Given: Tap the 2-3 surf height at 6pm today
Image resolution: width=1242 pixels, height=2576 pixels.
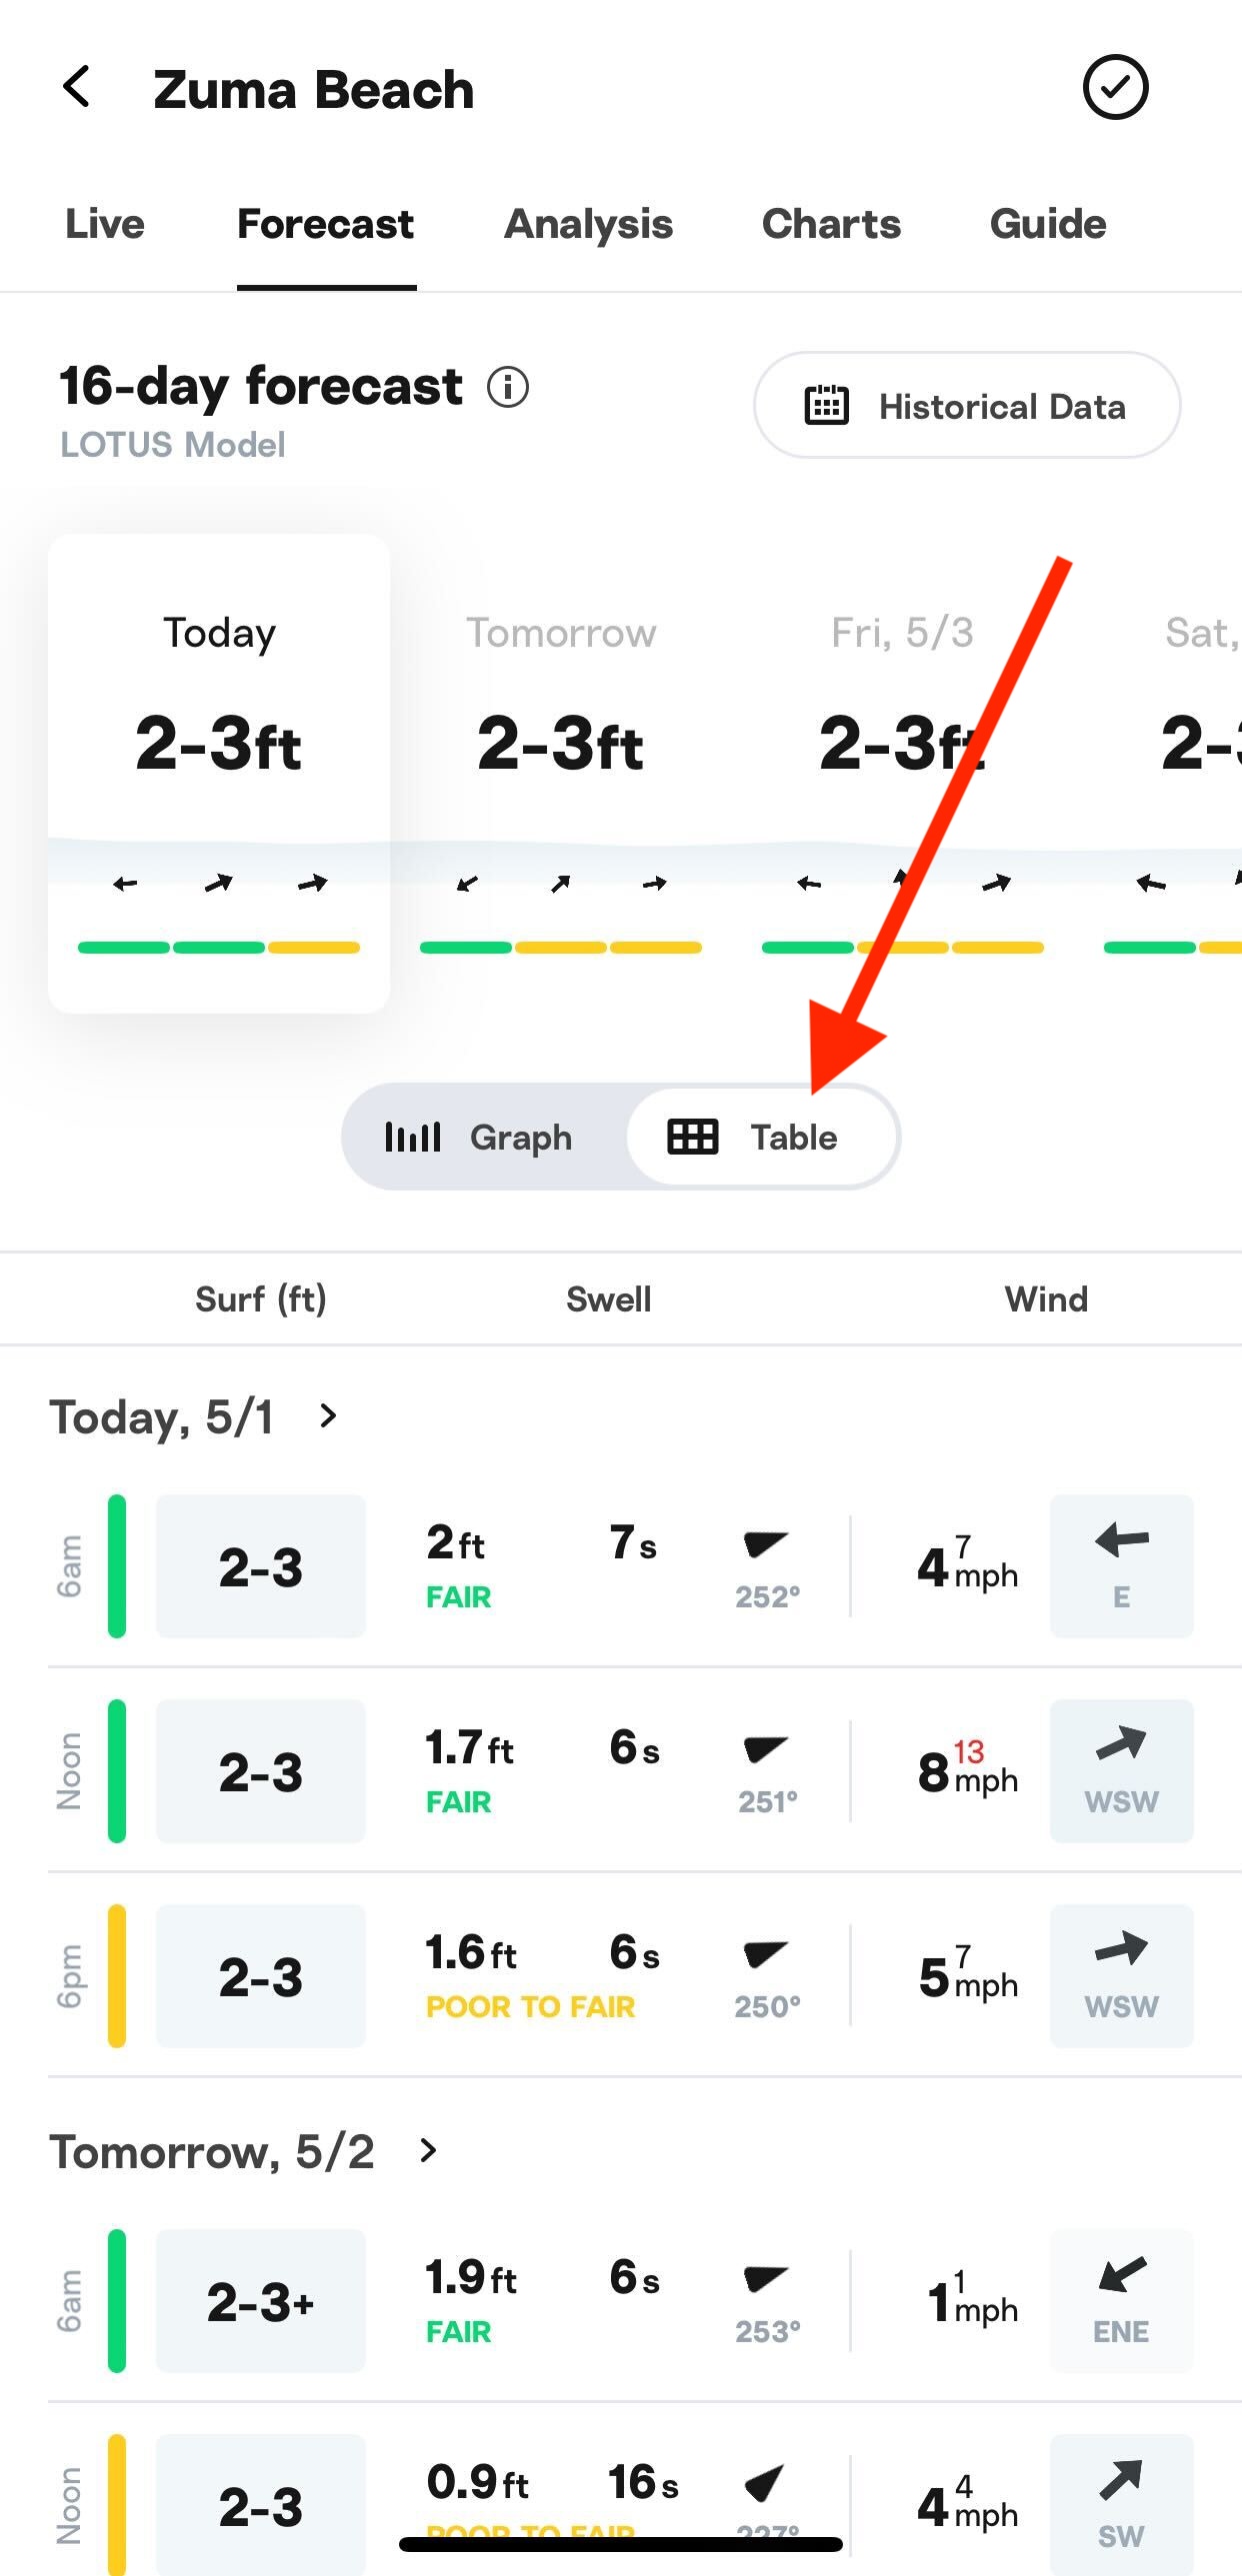Looking at the screenshot, I should [261, 1976].
